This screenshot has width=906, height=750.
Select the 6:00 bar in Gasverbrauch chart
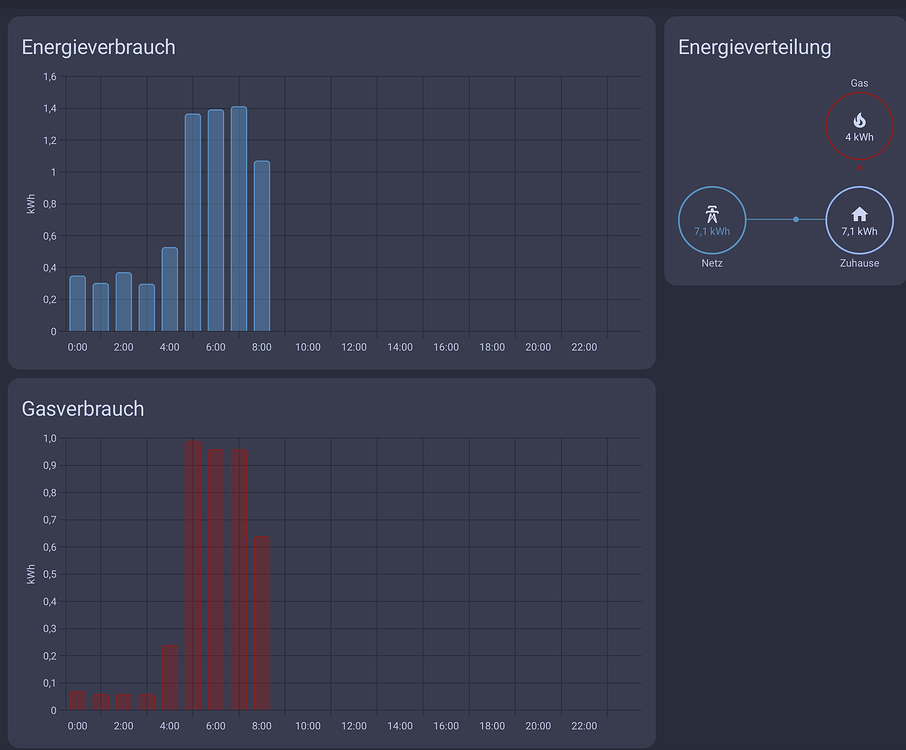tap(216, 580)
